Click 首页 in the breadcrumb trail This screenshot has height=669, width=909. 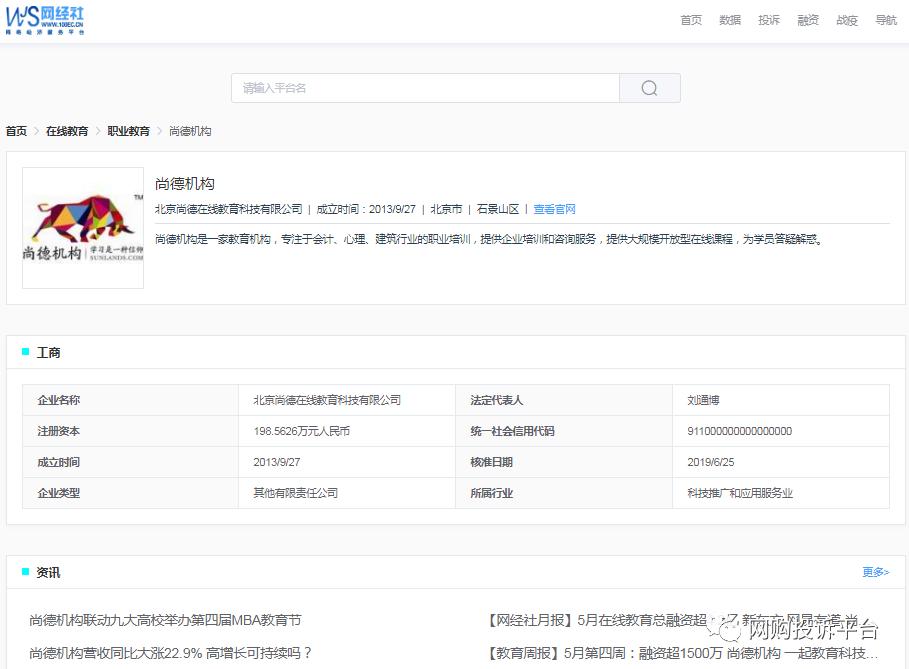coord(16,131)
